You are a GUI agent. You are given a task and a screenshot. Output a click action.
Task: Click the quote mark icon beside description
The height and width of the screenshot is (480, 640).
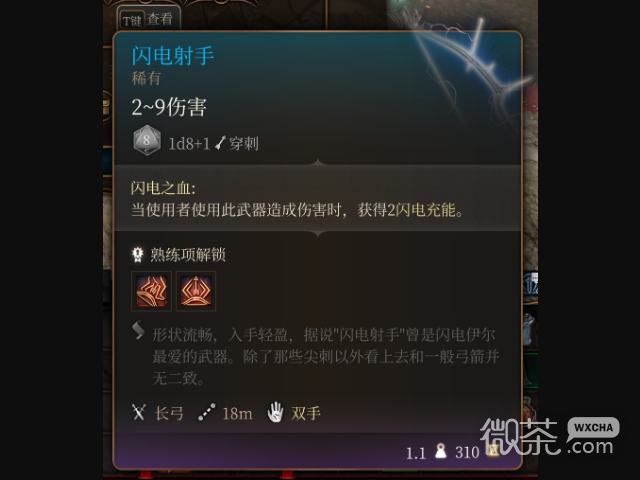(138, 330)
